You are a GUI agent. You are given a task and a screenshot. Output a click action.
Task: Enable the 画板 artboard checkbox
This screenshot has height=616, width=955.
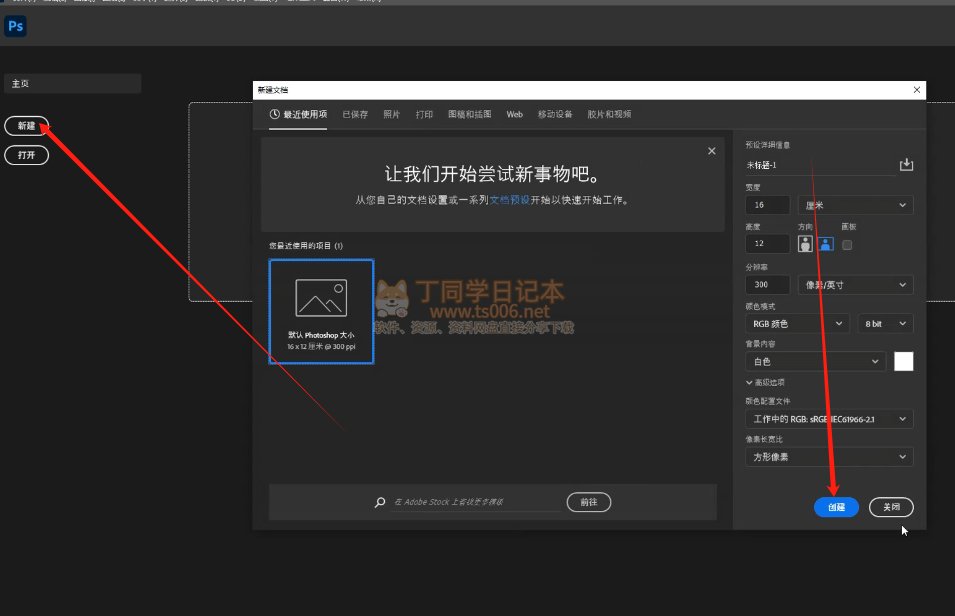(x=847, y=244)
